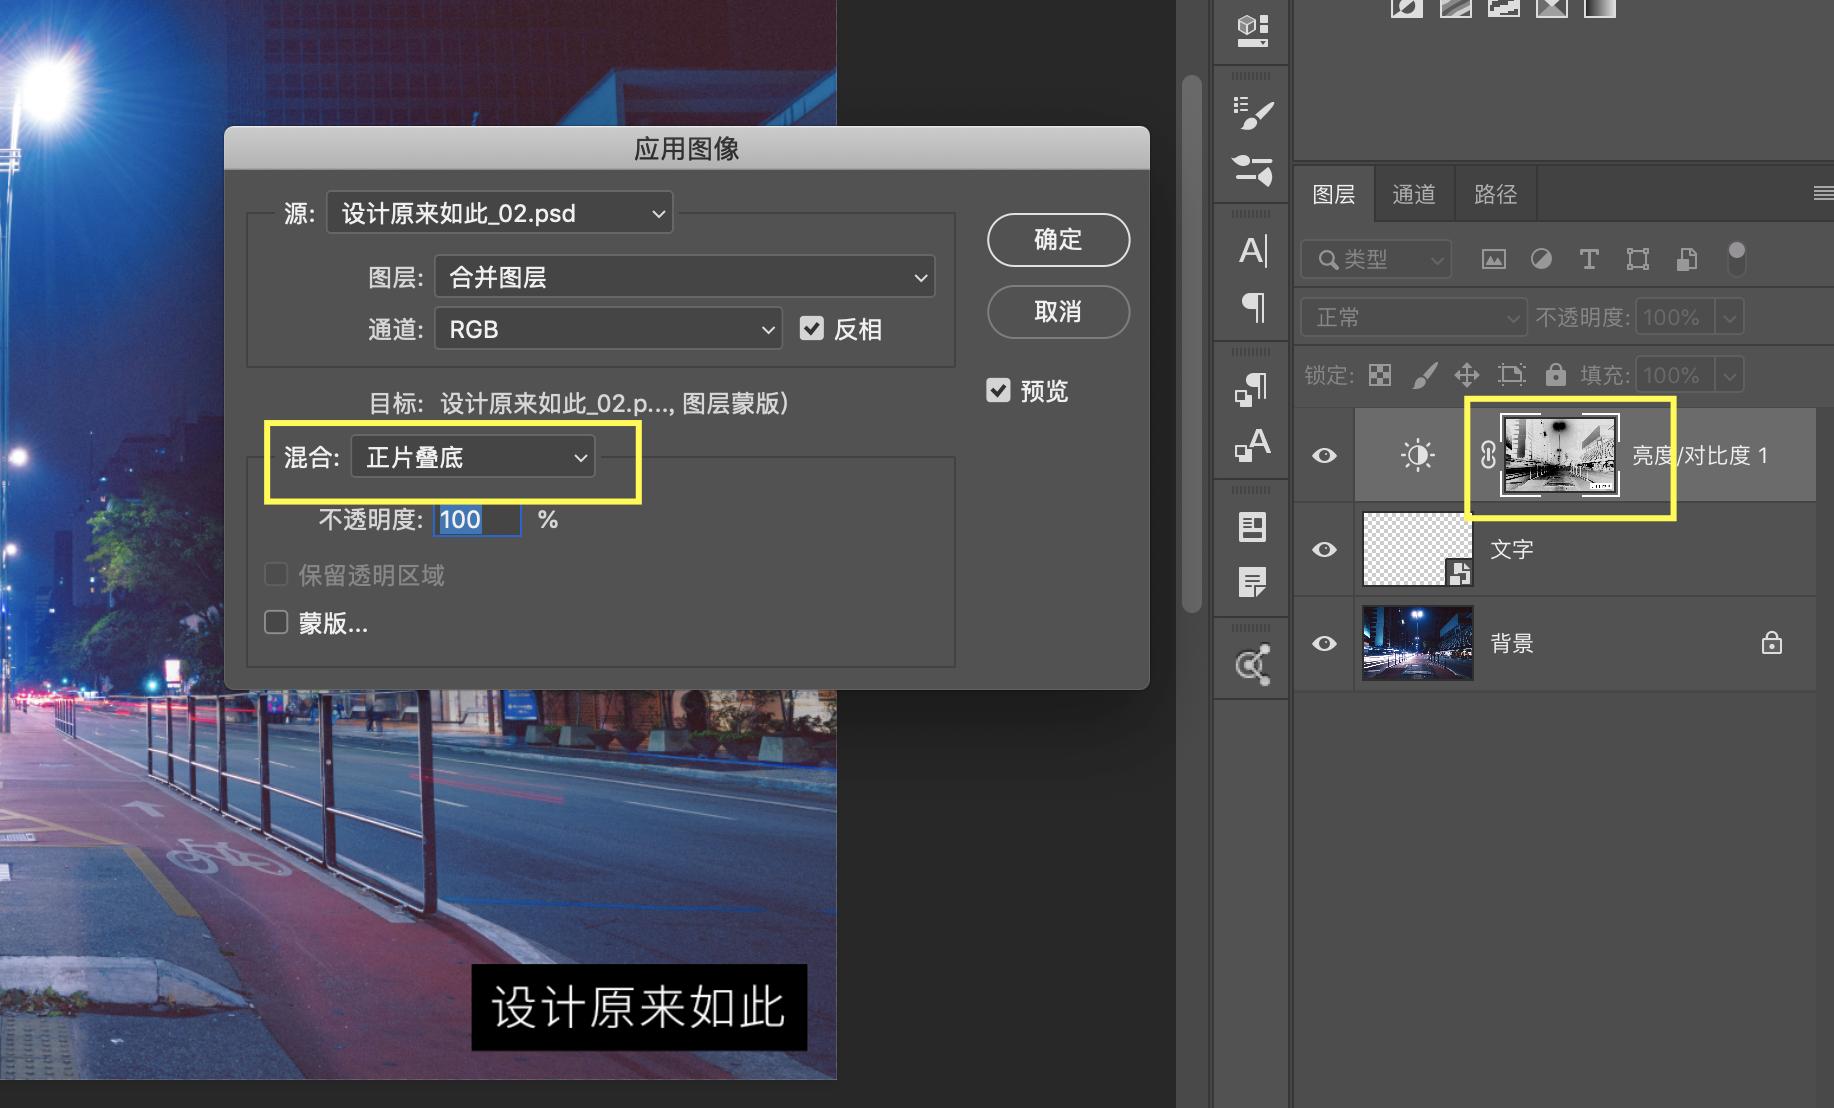Uncheck the 反相 checkbox
Viewport: 1834px width, 1108px height.
coord(811,329)
